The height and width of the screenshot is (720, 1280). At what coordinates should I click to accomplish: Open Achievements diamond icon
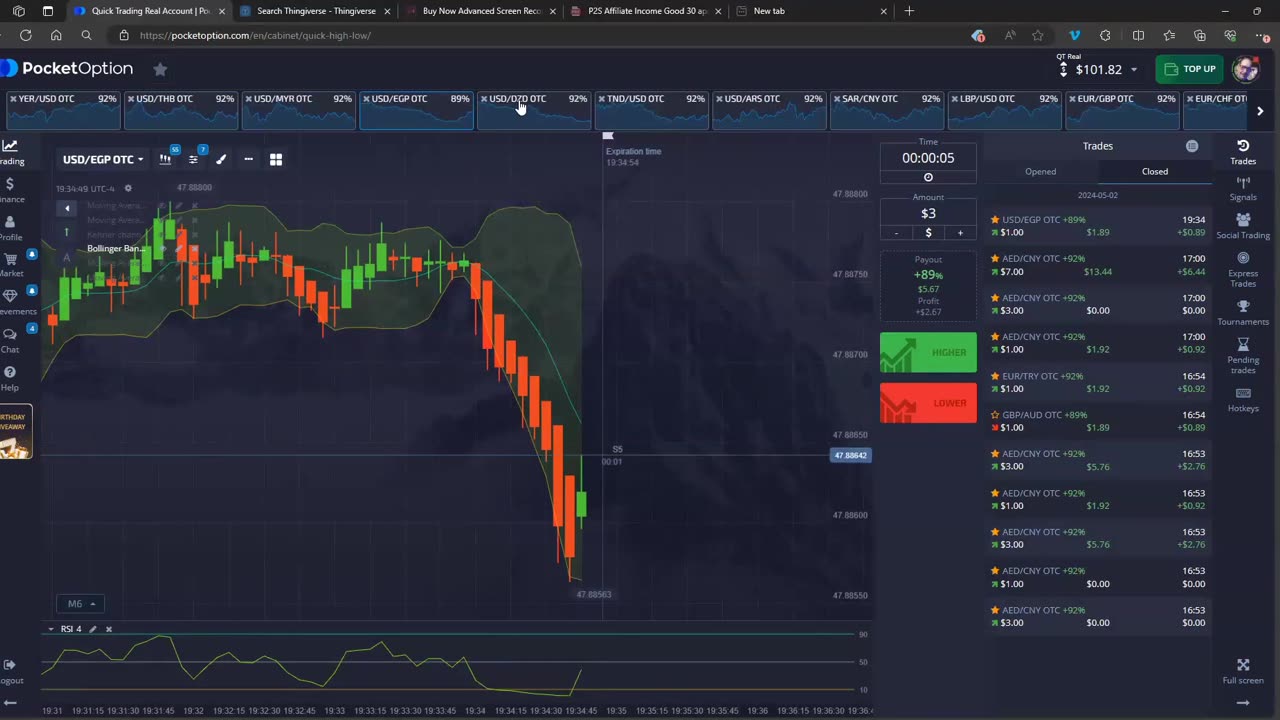pyautogui.click(x=10, y=302)
